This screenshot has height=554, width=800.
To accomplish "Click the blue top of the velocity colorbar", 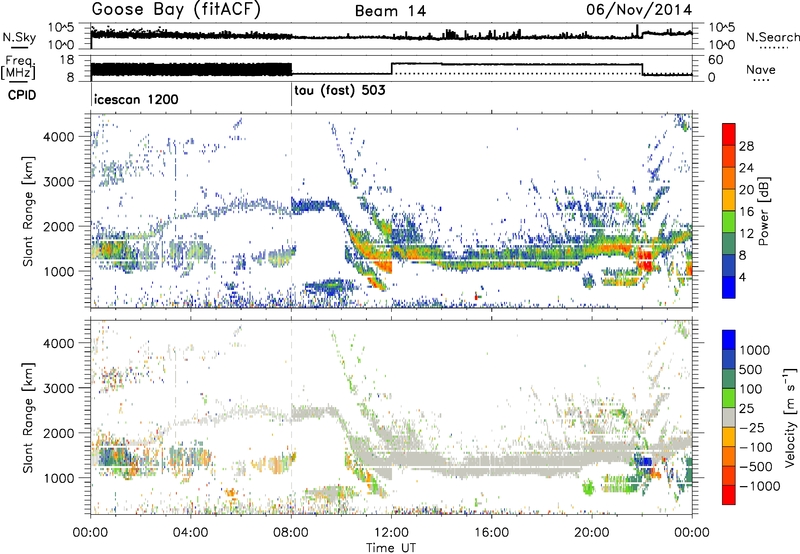I will click(x=729, y=340).
